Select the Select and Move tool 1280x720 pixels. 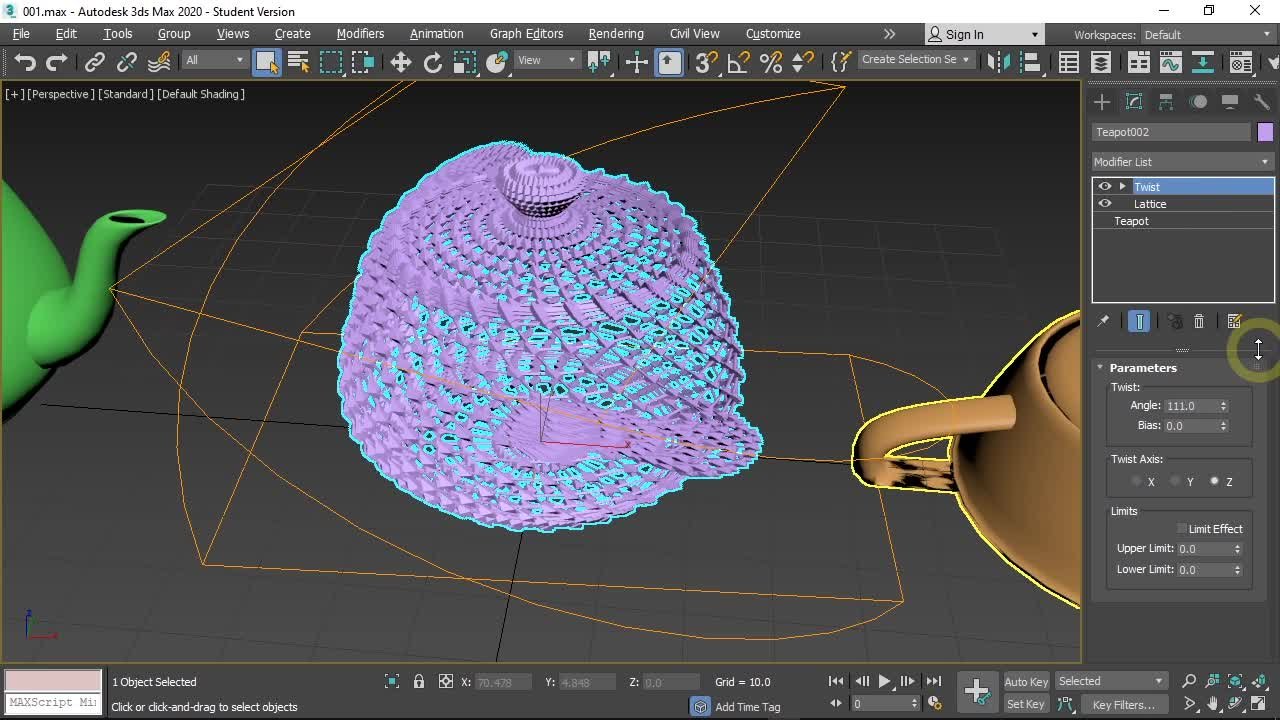(x=400, y=62)
